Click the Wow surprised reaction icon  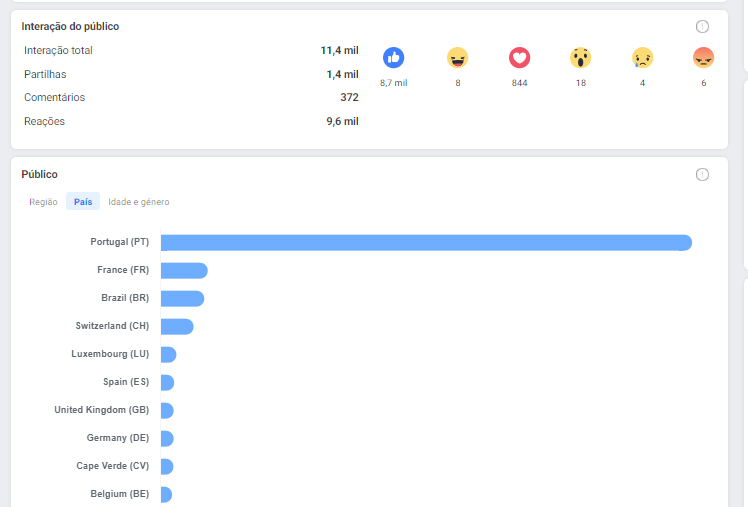pos(580,58)
